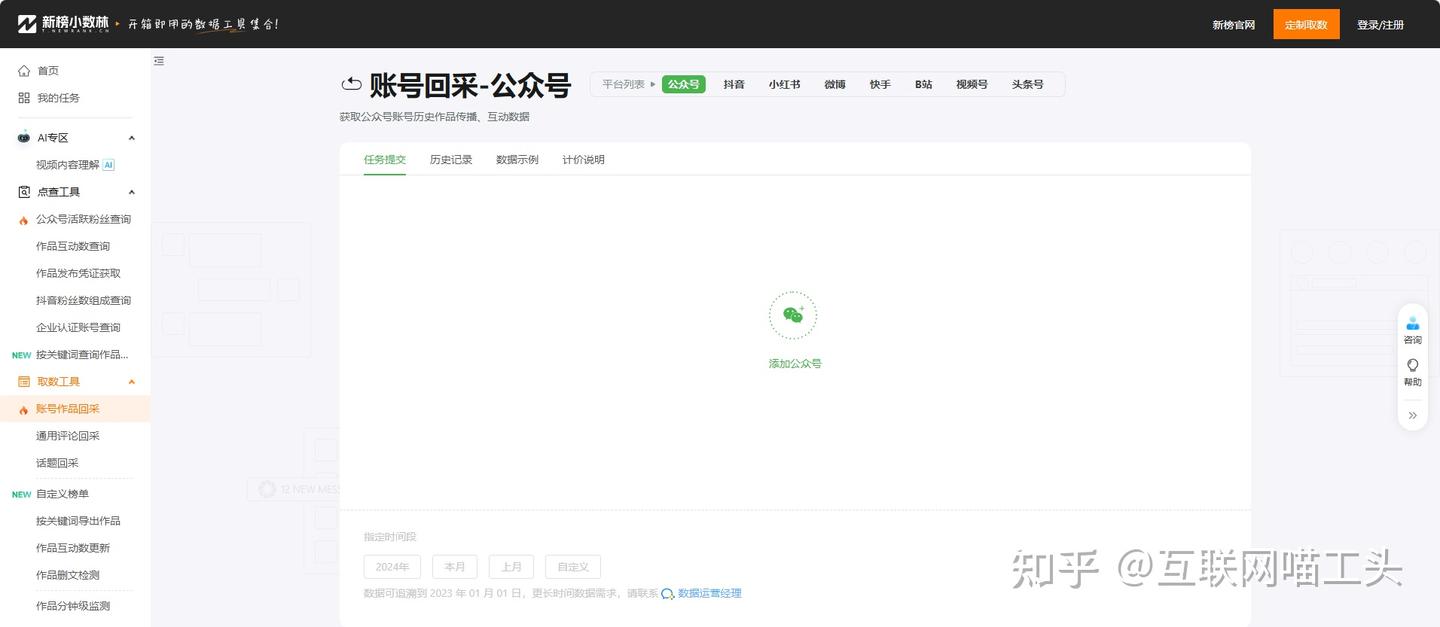Click the 咨询 customer service icon

click(1412, 323)
